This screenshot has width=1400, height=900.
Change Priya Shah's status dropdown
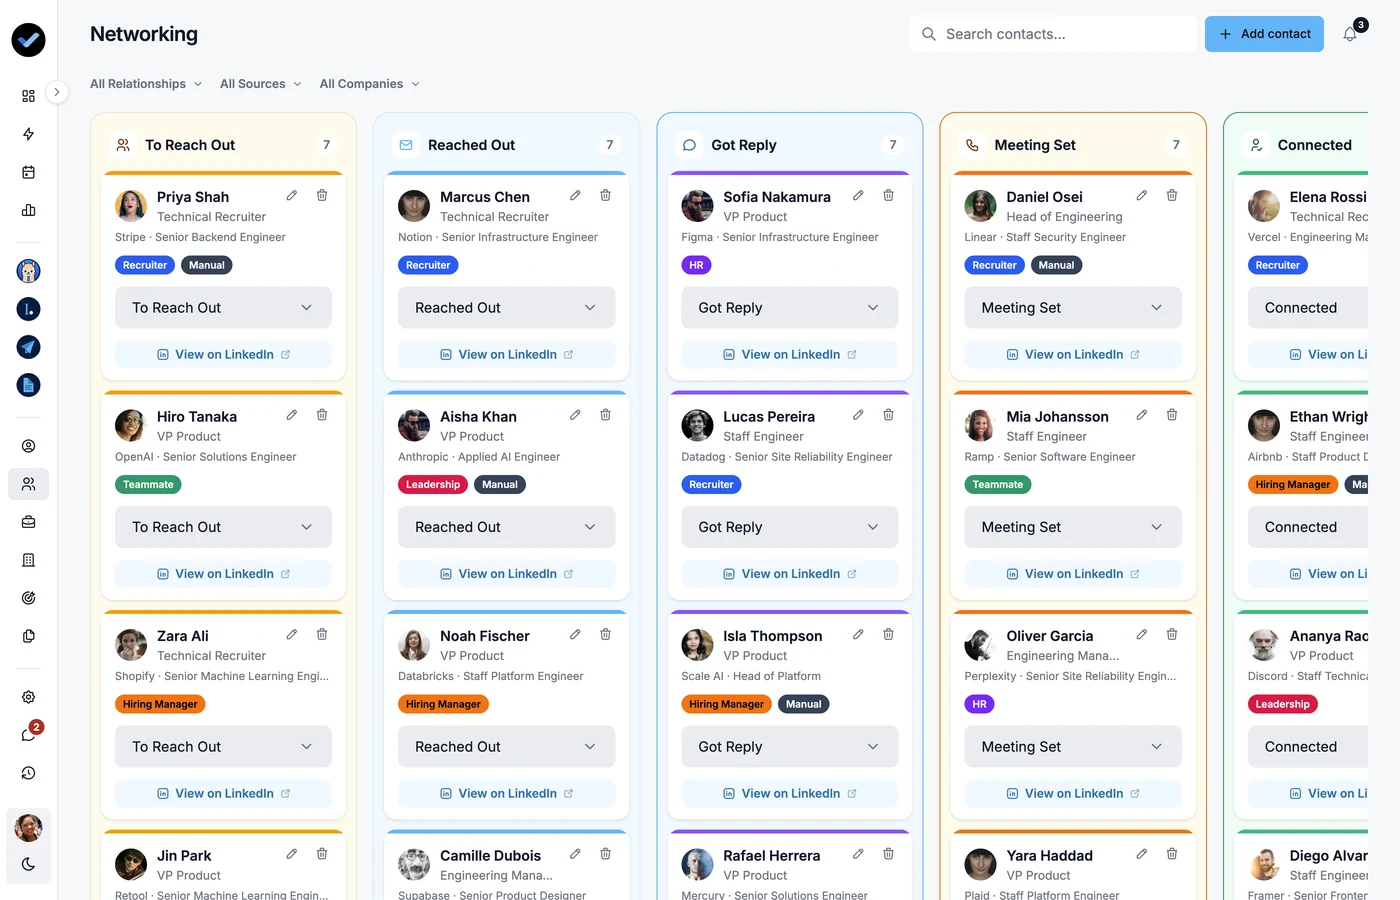pyautogui.click(x=223, y=308)
